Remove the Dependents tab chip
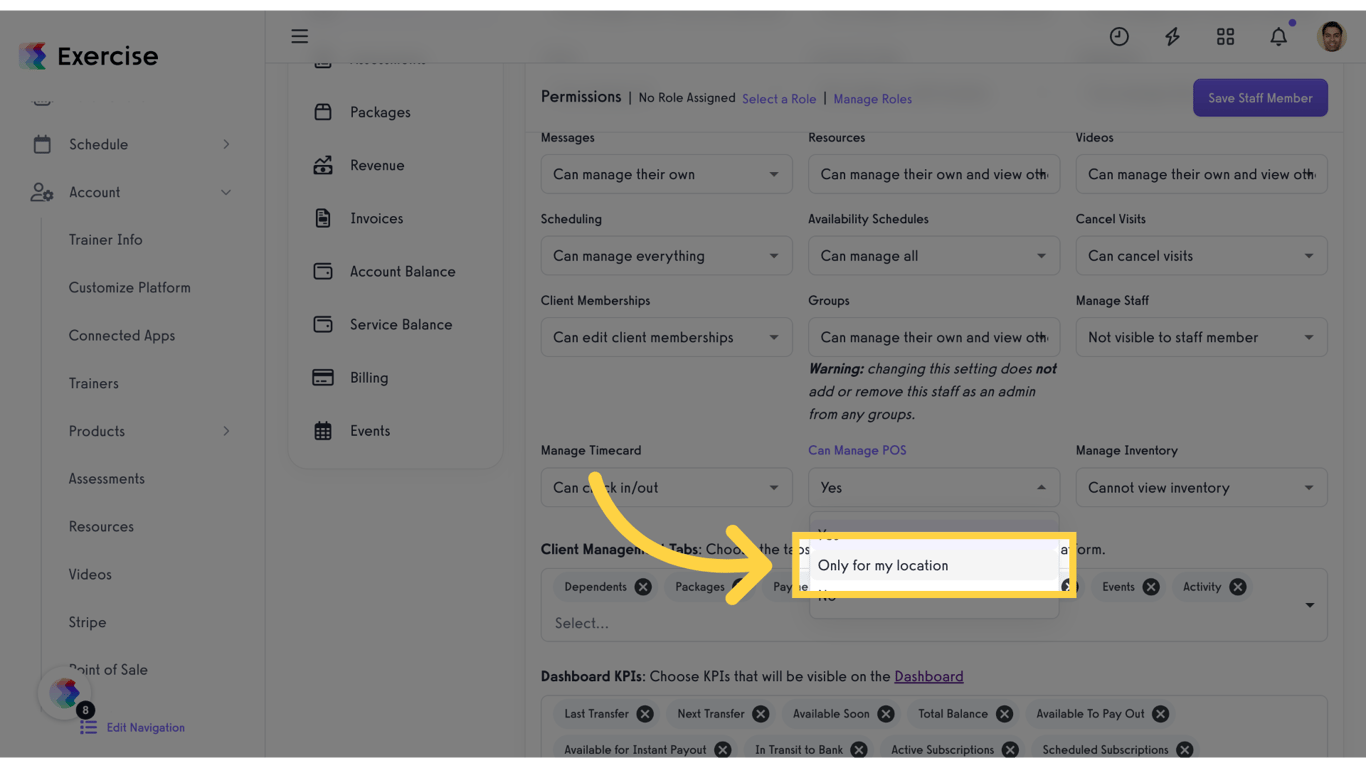 coord(643,587)
